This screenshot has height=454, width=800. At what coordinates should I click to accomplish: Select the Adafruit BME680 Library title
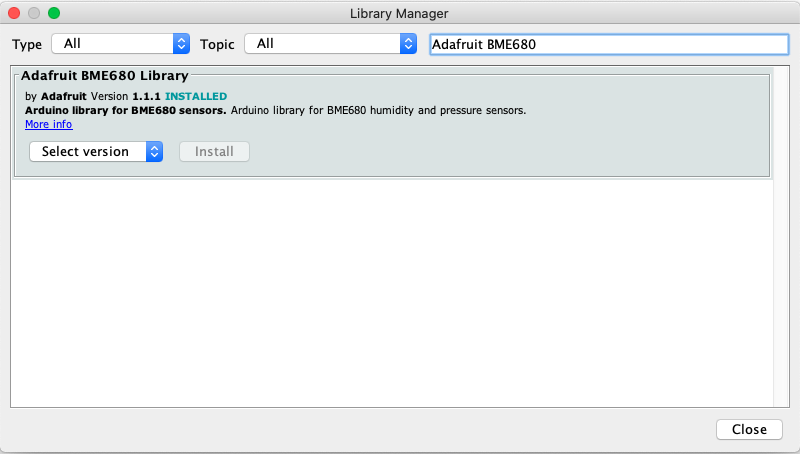(x=105, y=75)
